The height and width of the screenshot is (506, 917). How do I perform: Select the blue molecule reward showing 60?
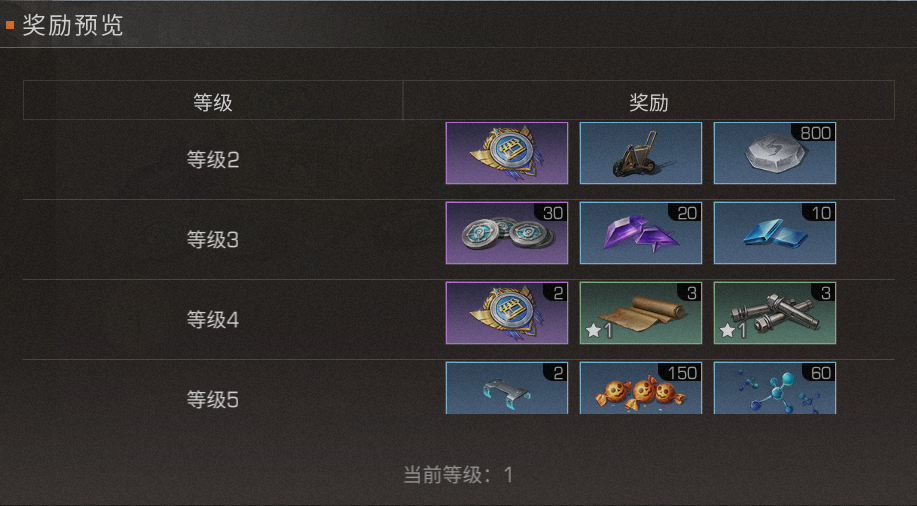tap(774, 388)
